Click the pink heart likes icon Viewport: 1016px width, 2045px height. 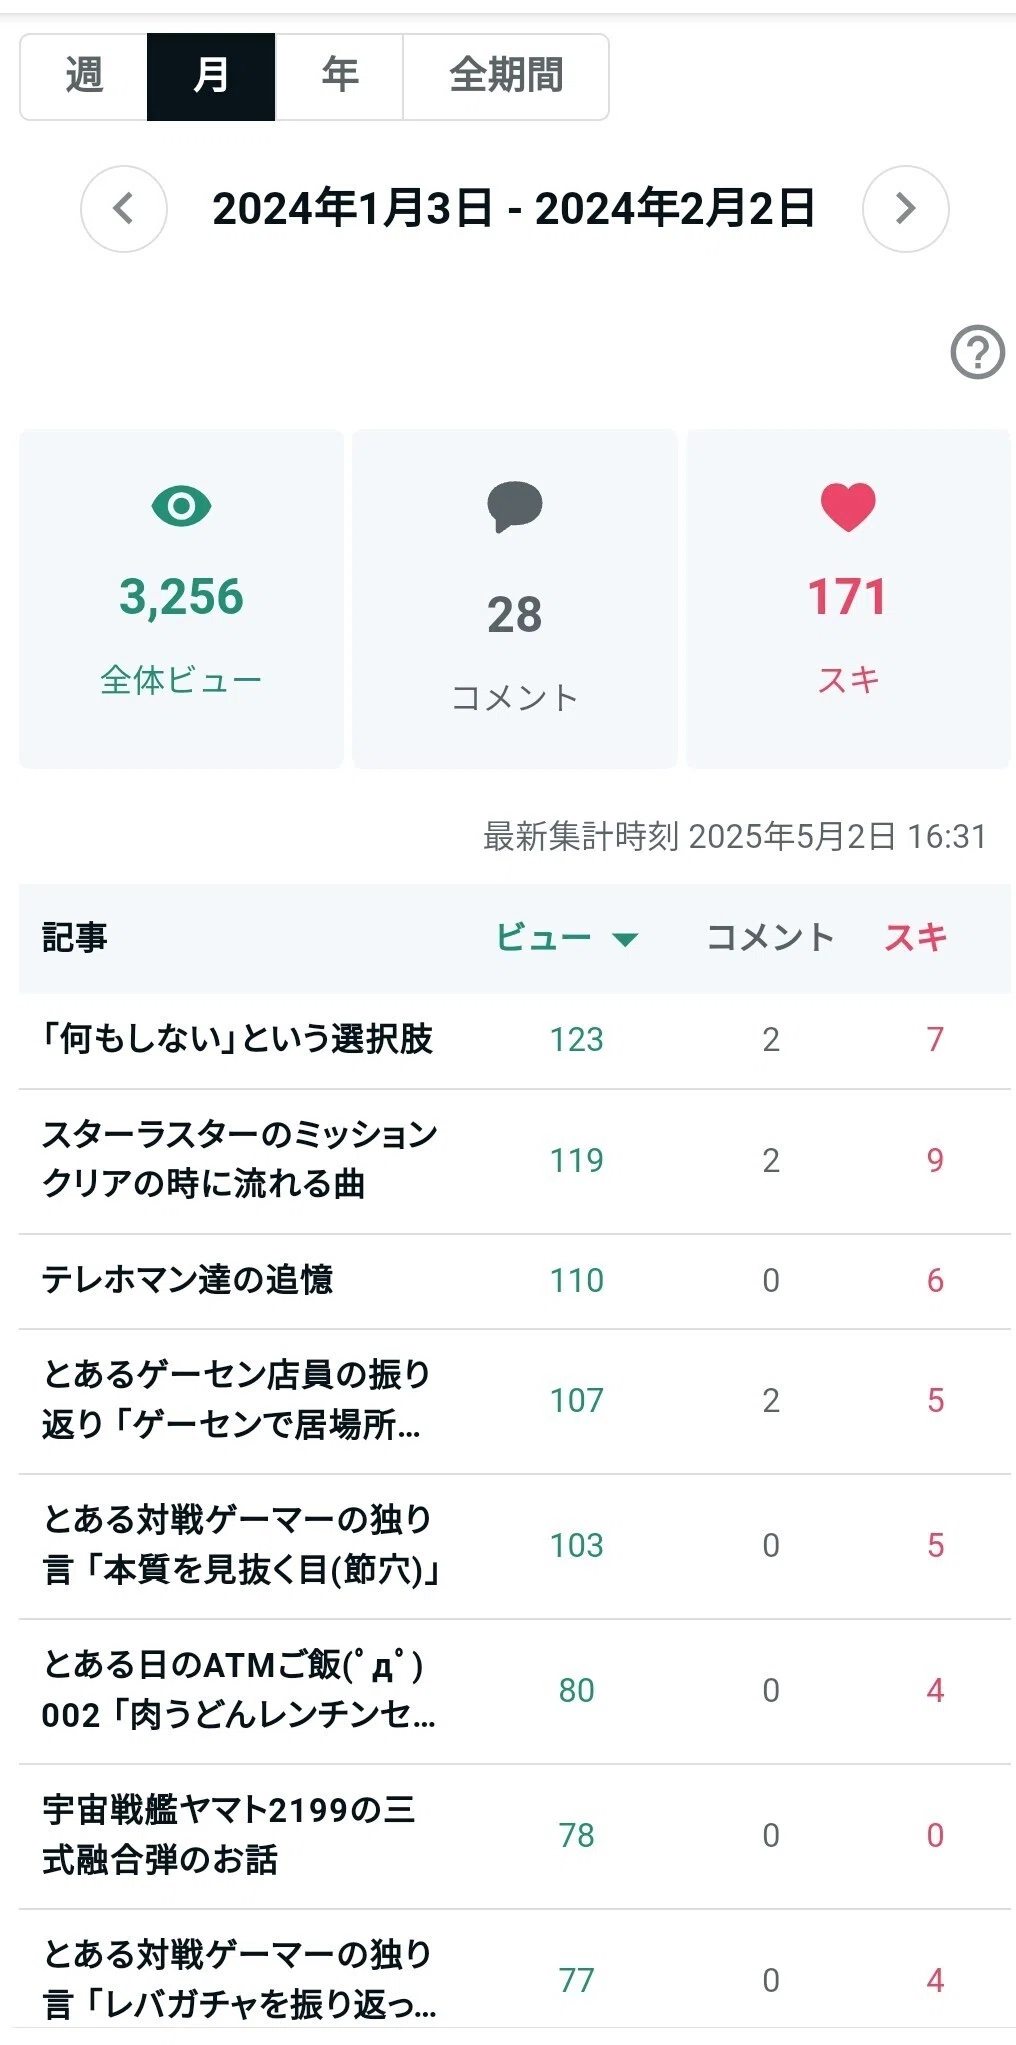pyautogui.click(x=848, y=506)
